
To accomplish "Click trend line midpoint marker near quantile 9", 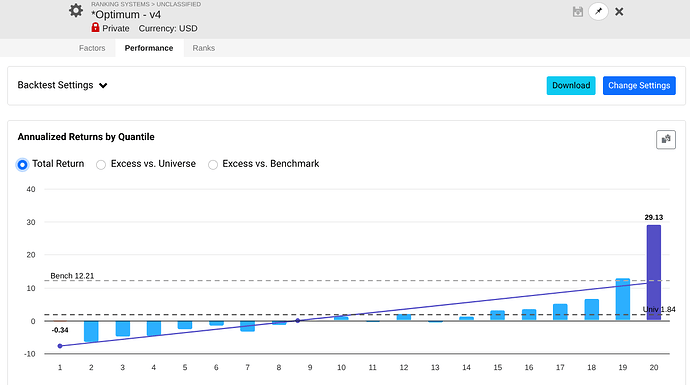I will tap(297, 321).
